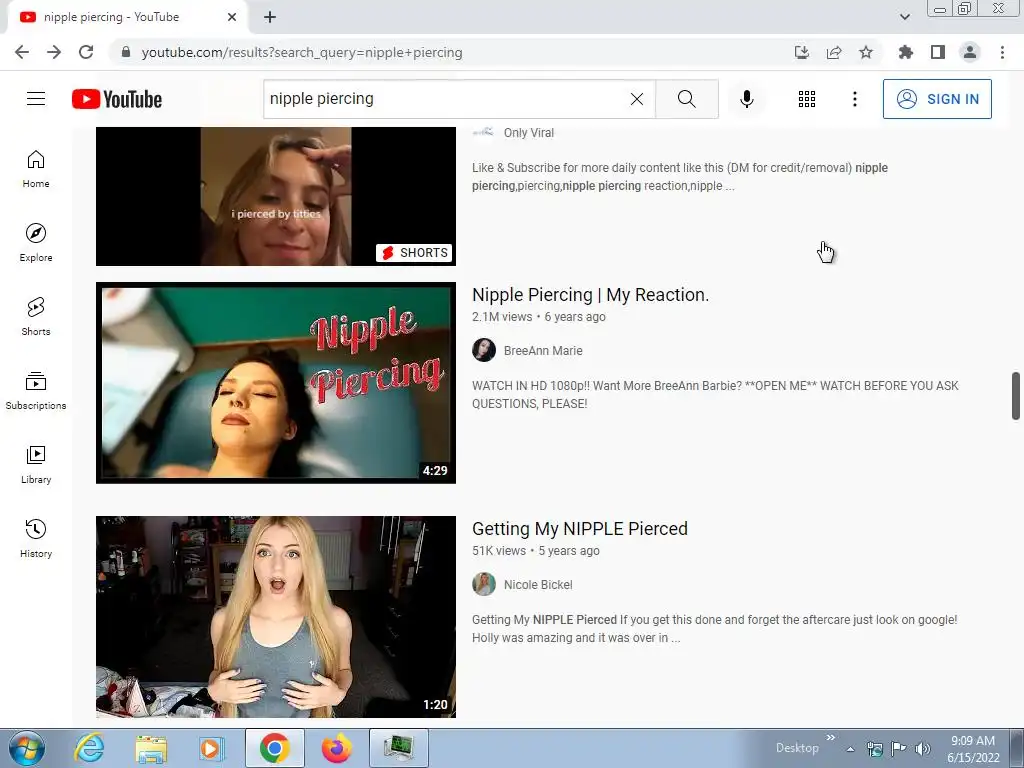Click the BreeAnn Marie channel avatar
1024x768 pixels.
pyautogui.click(x=484, y=350)
